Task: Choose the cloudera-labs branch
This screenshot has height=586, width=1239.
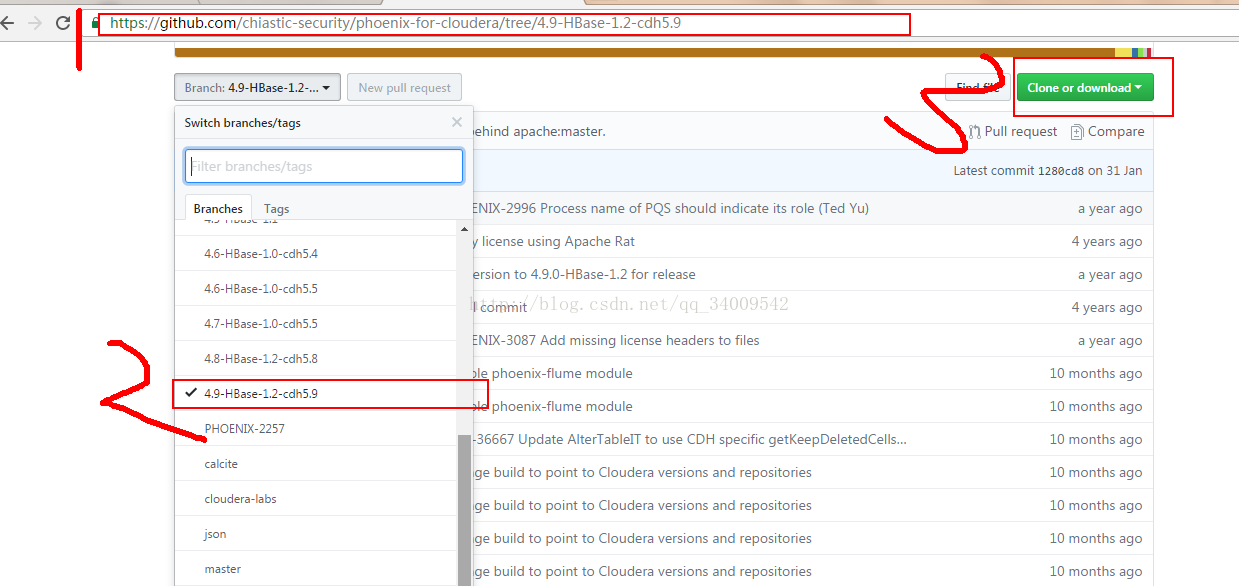Action: pyautogui.click(x=317, y=499)
